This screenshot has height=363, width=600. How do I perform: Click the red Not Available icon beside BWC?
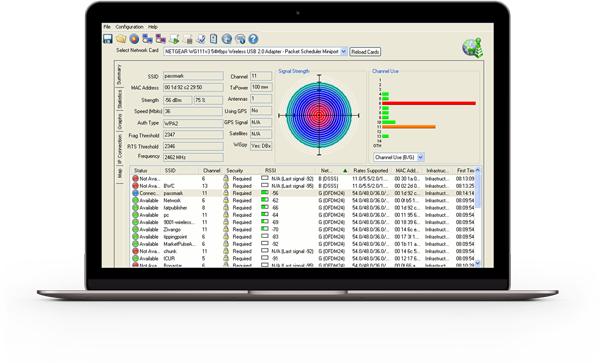135,186
